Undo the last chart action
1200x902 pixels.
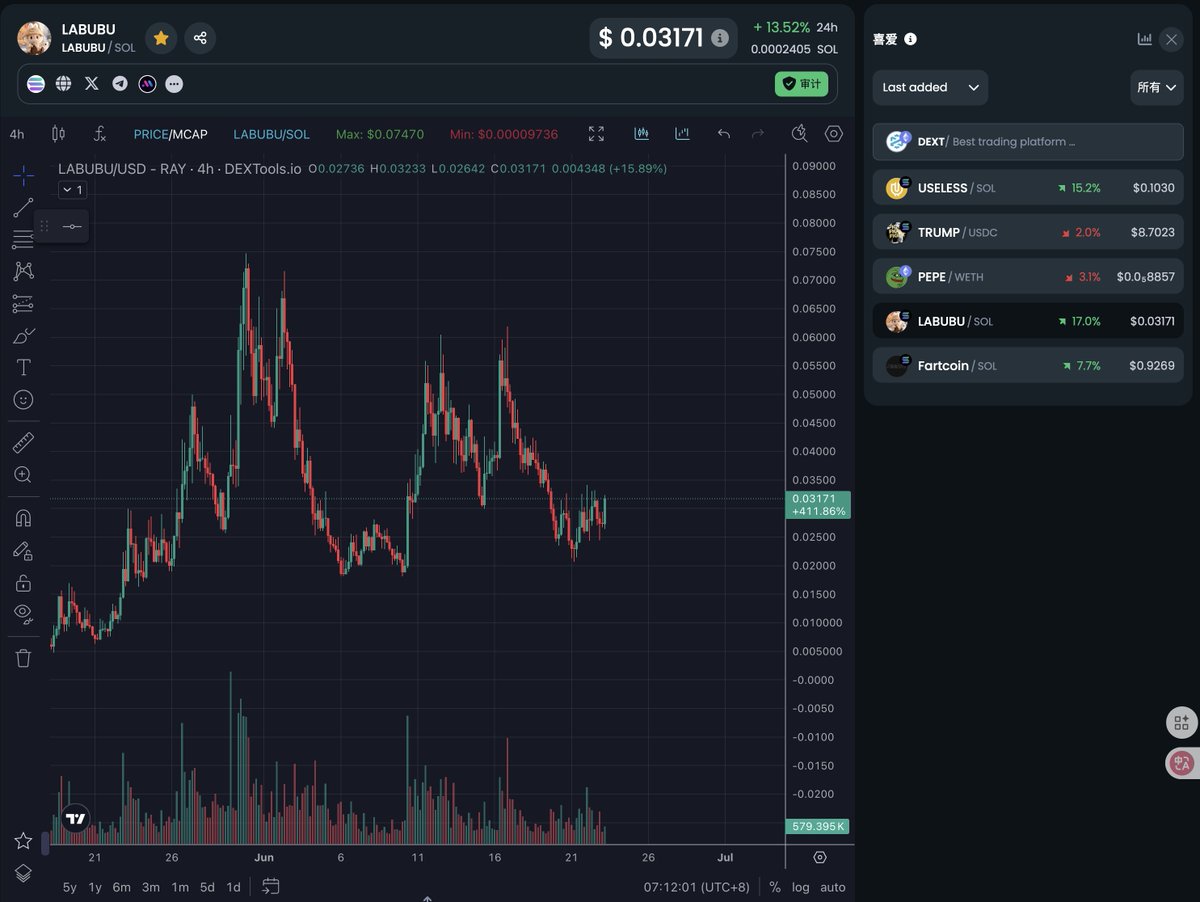(x=724, y=134)
